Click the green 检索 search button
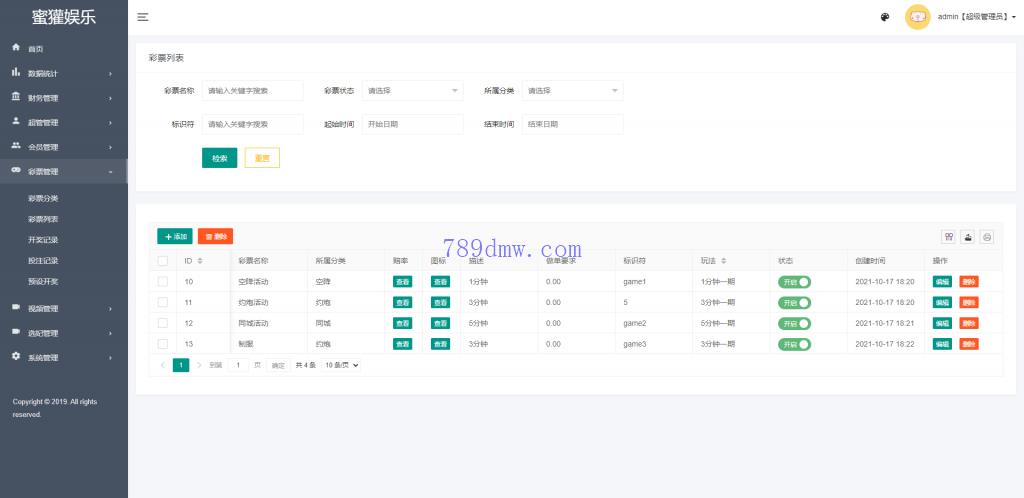 pos(219,158)
